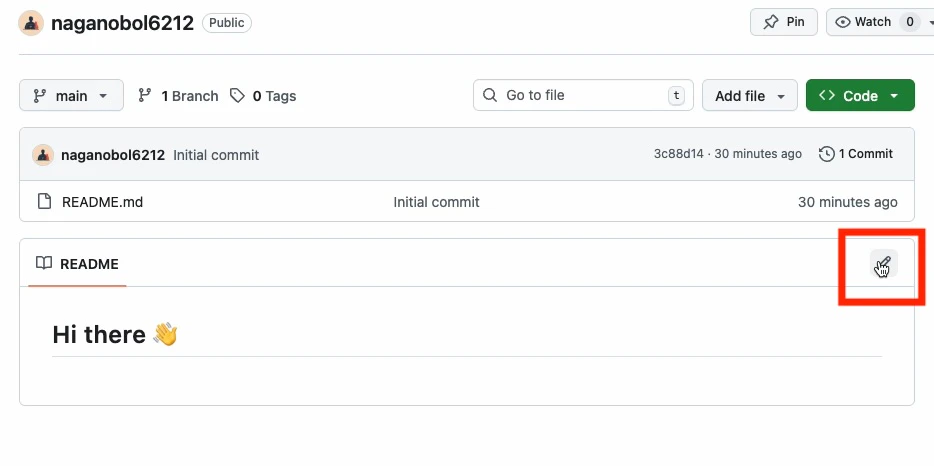Viewport: 934px width, 466px height.
Task: Click the 'Hi there' heading
Action: [116, 334]
